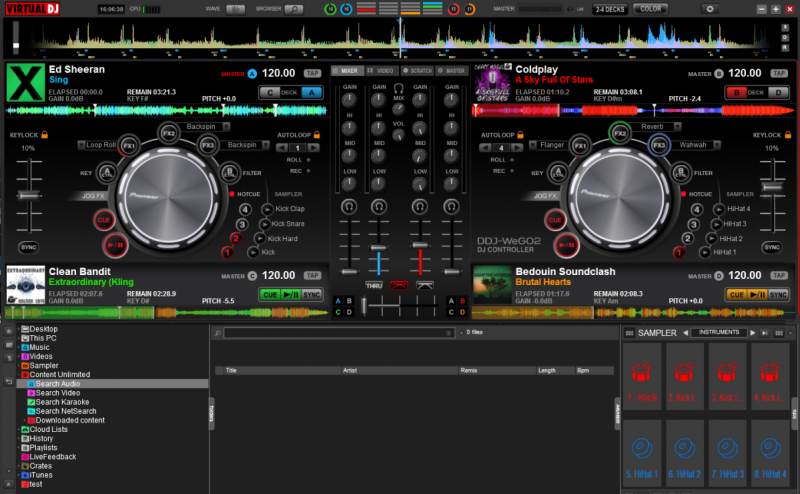Toggle HOTCUE mode on left deck
This screenshot has height=494, width=800.
232,194
